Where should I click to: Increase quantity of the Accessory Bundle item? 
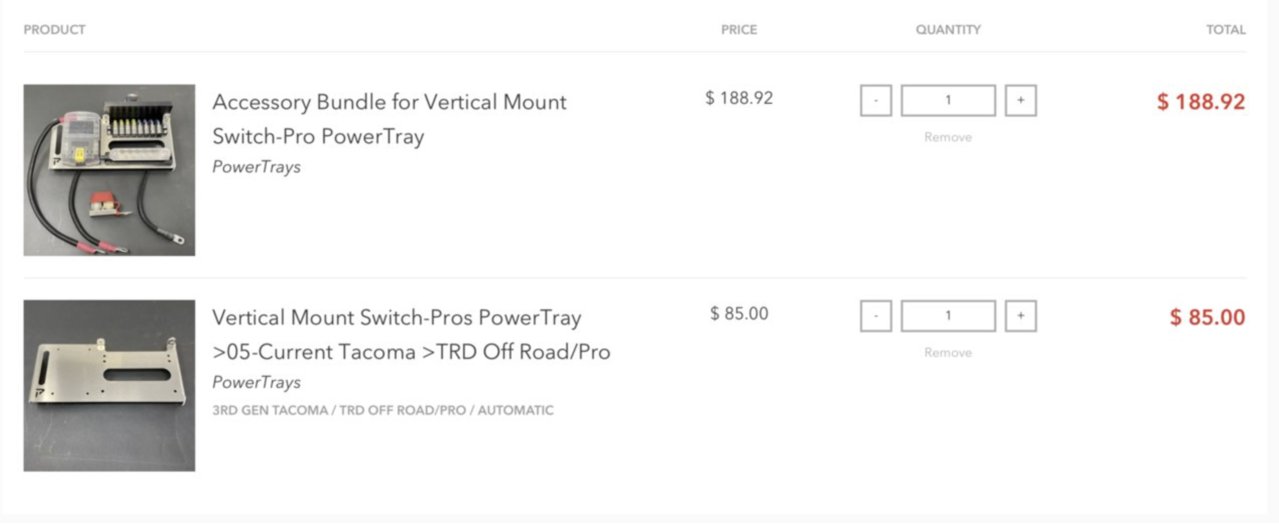tap(1020, 101)
